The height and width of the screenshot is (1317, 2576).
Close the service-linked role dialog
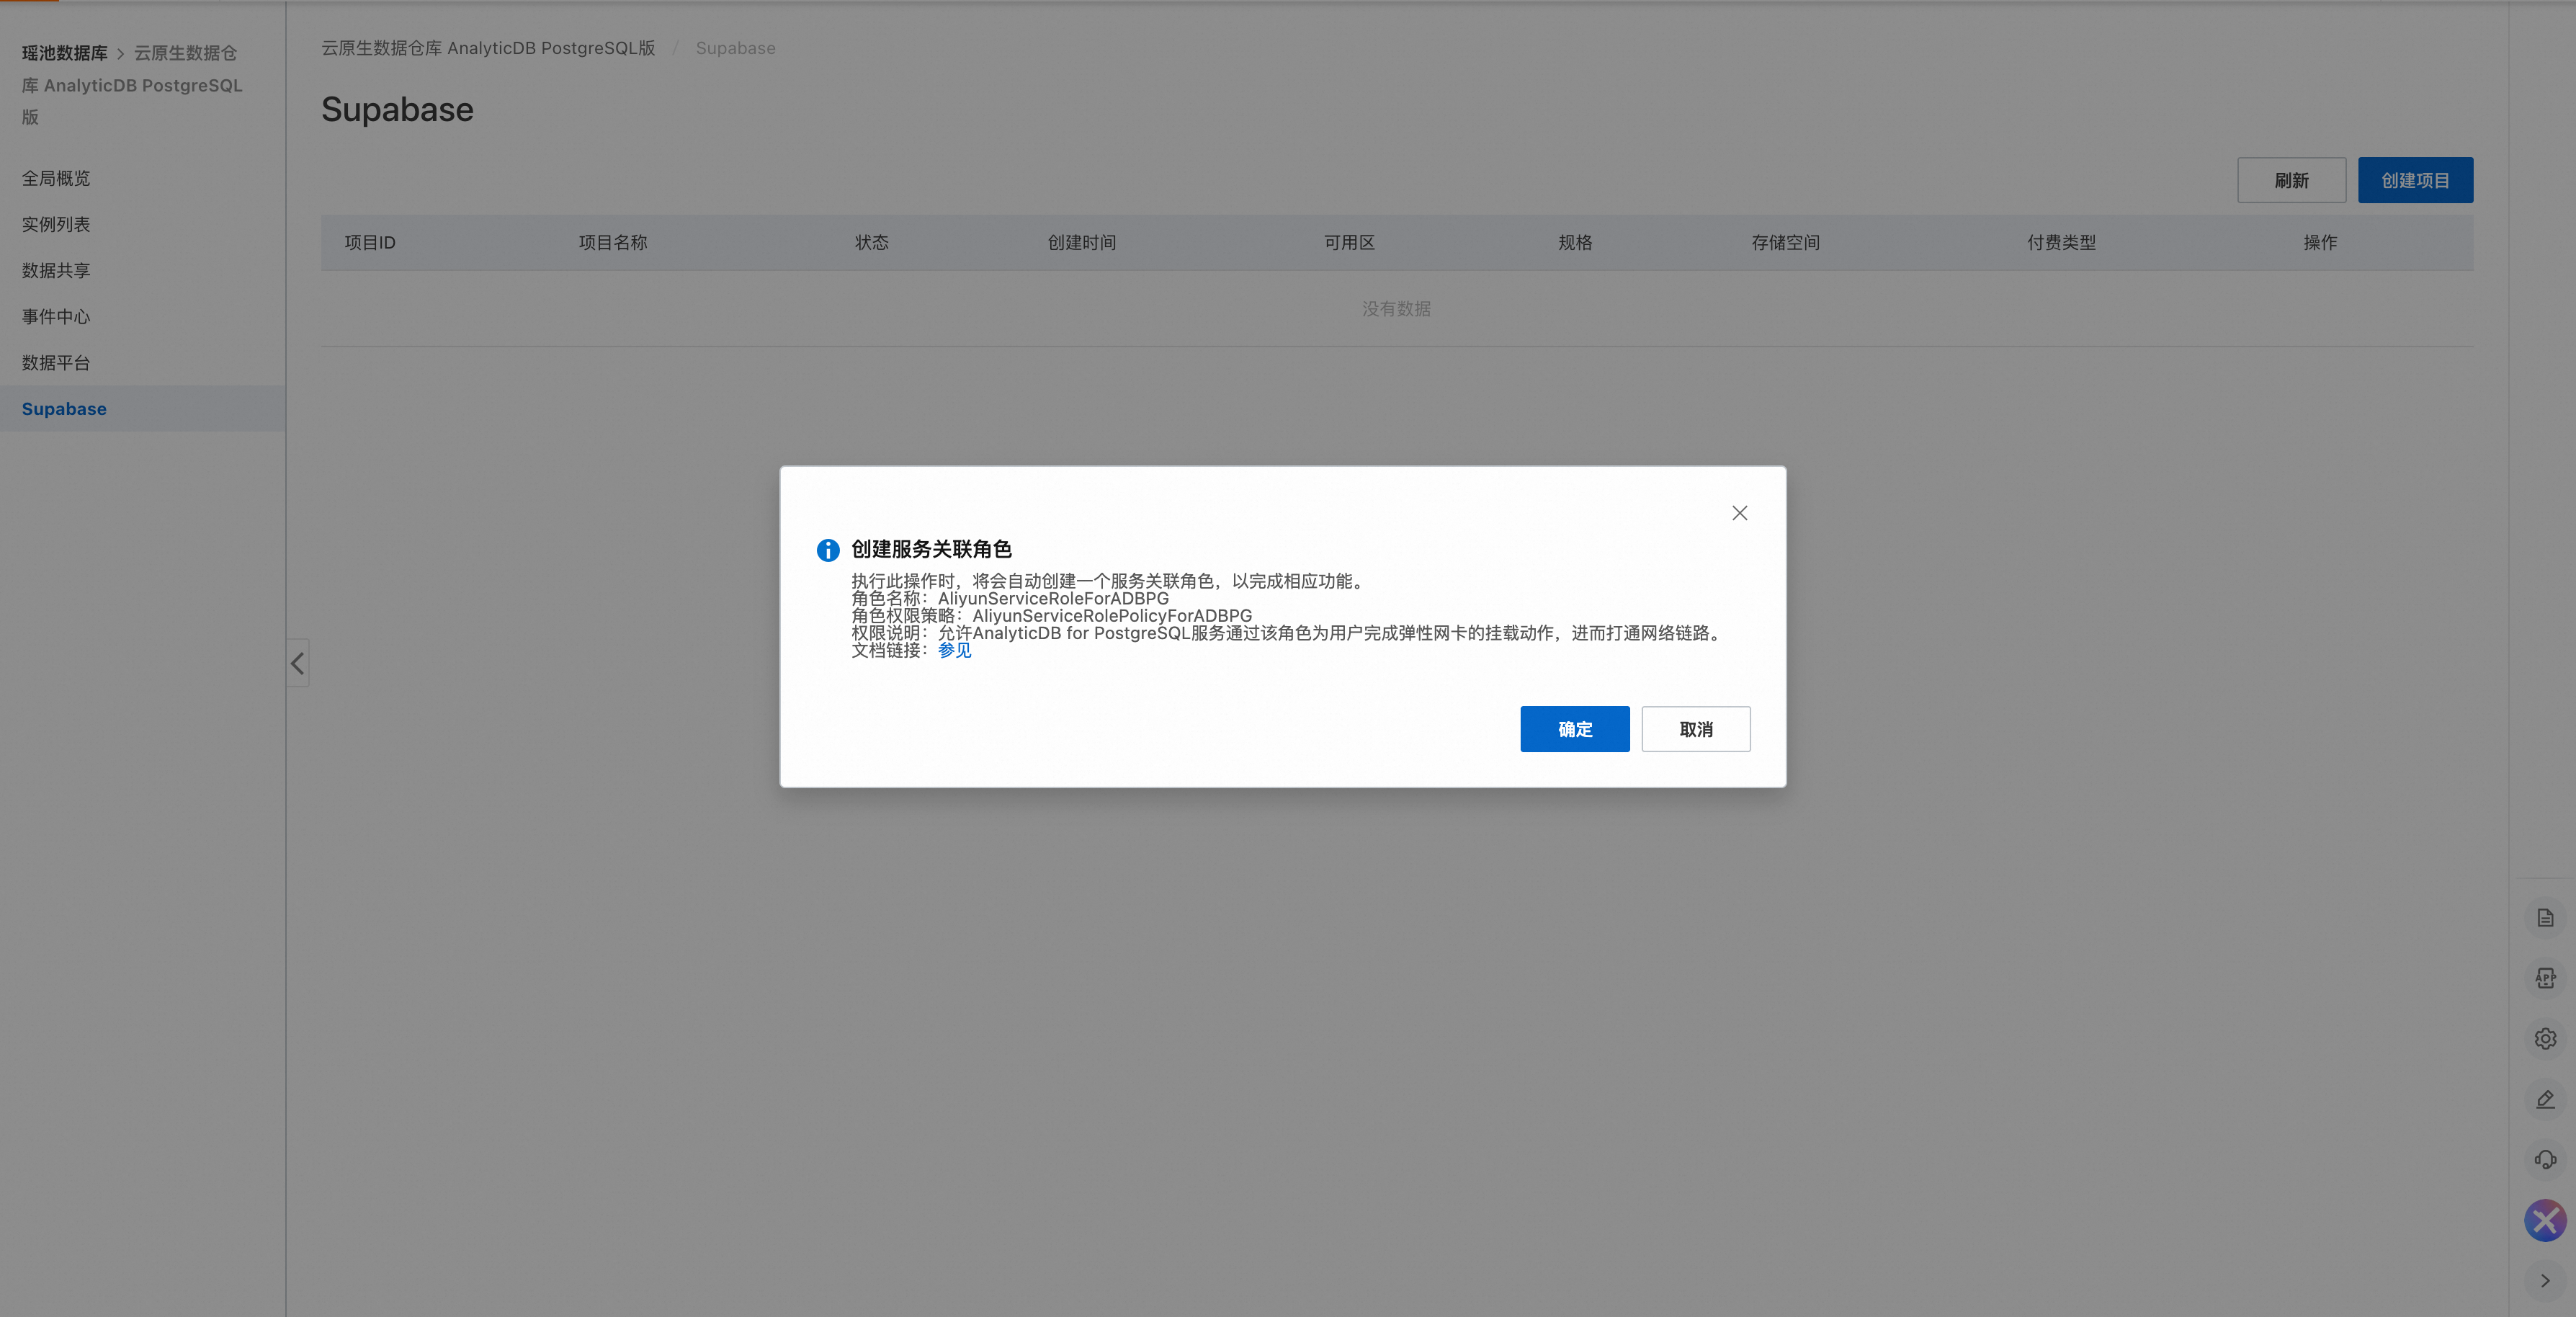tap(1740, 513)
